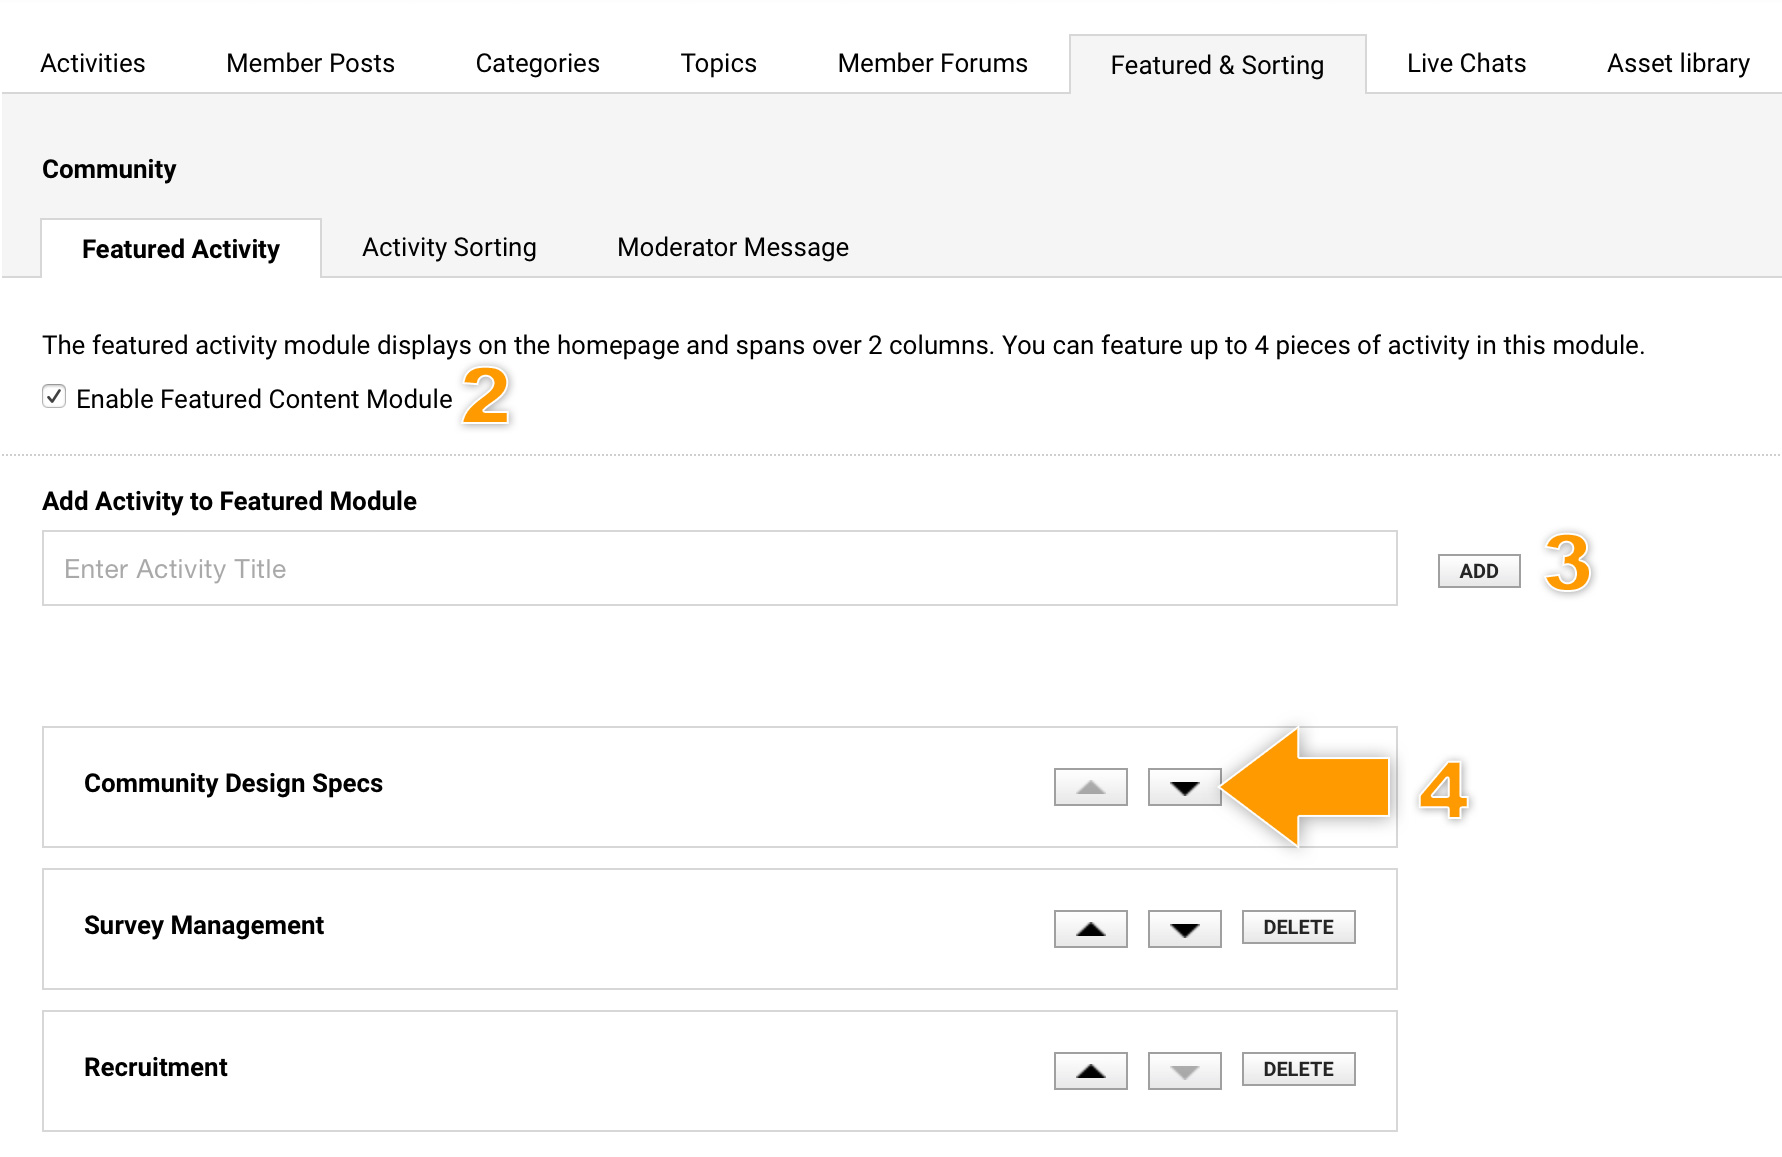
Task: Click the Community heading
Action: (109, 169)
